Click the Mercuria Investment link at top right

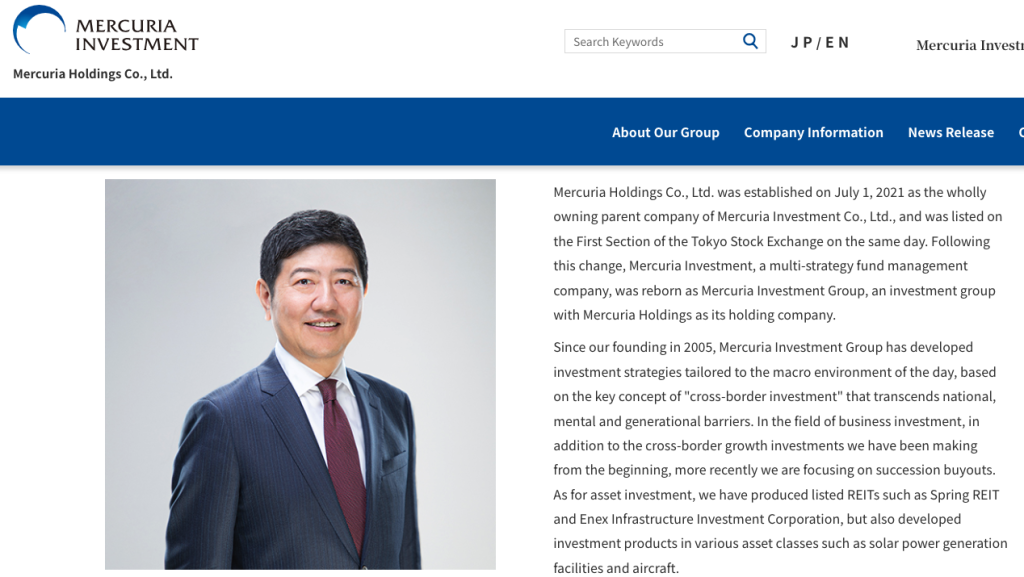(968, 45)
